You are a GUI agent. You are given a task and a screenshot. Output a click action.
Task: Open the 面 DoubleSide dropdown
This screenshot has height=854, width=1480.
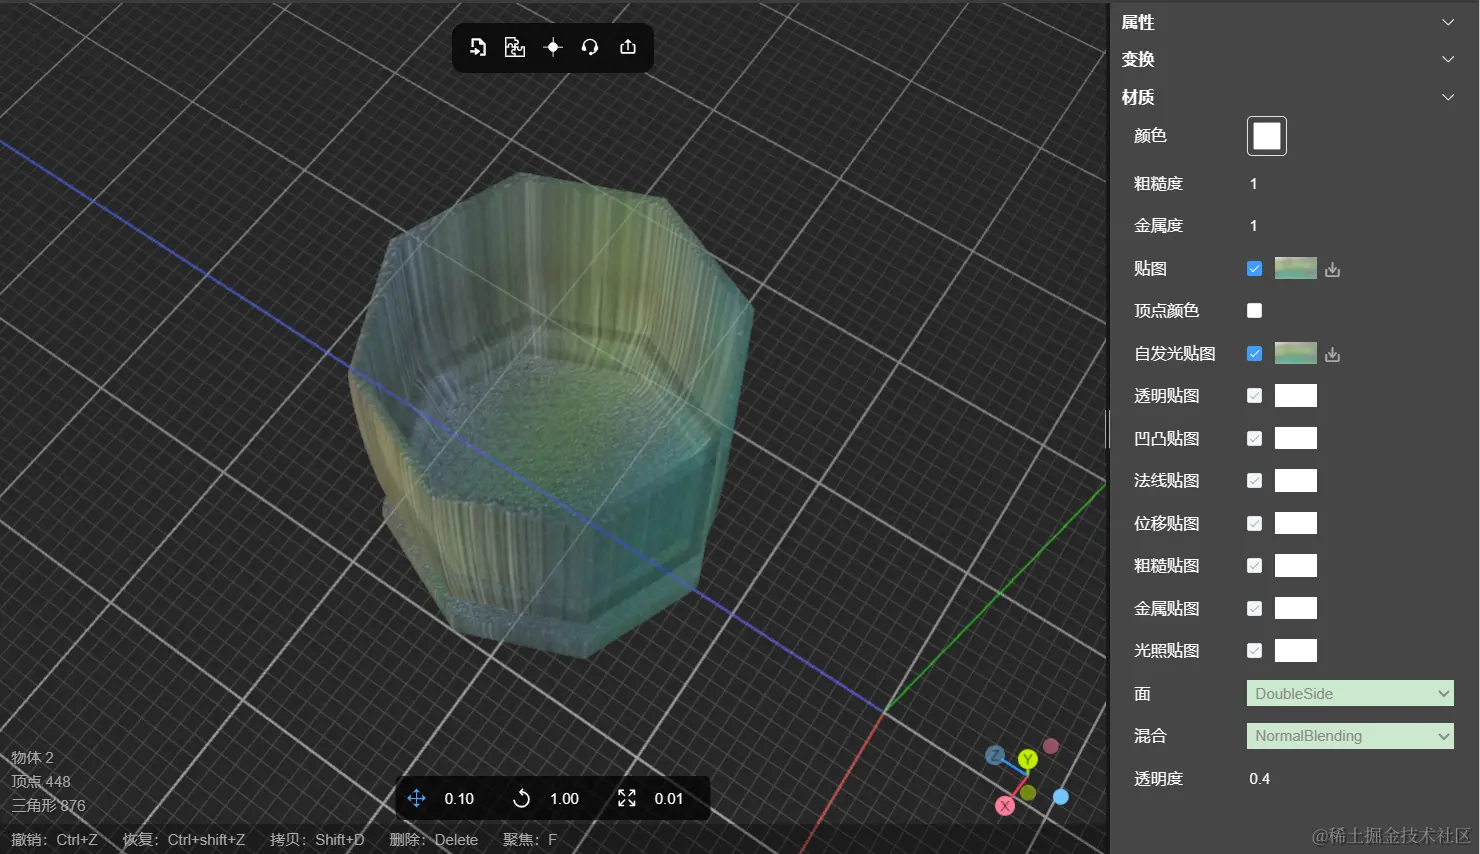click(x=1350, y=693)
